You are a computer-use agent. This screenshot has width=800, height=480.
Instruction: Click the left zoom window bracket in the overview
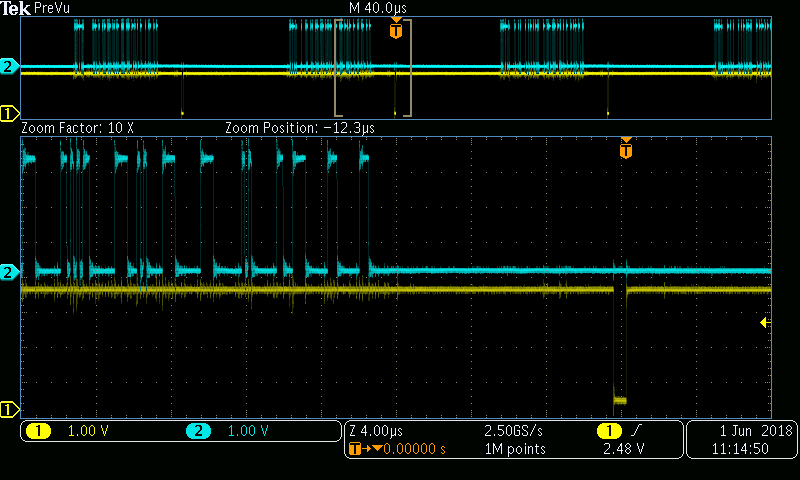(x=336, y=67)
